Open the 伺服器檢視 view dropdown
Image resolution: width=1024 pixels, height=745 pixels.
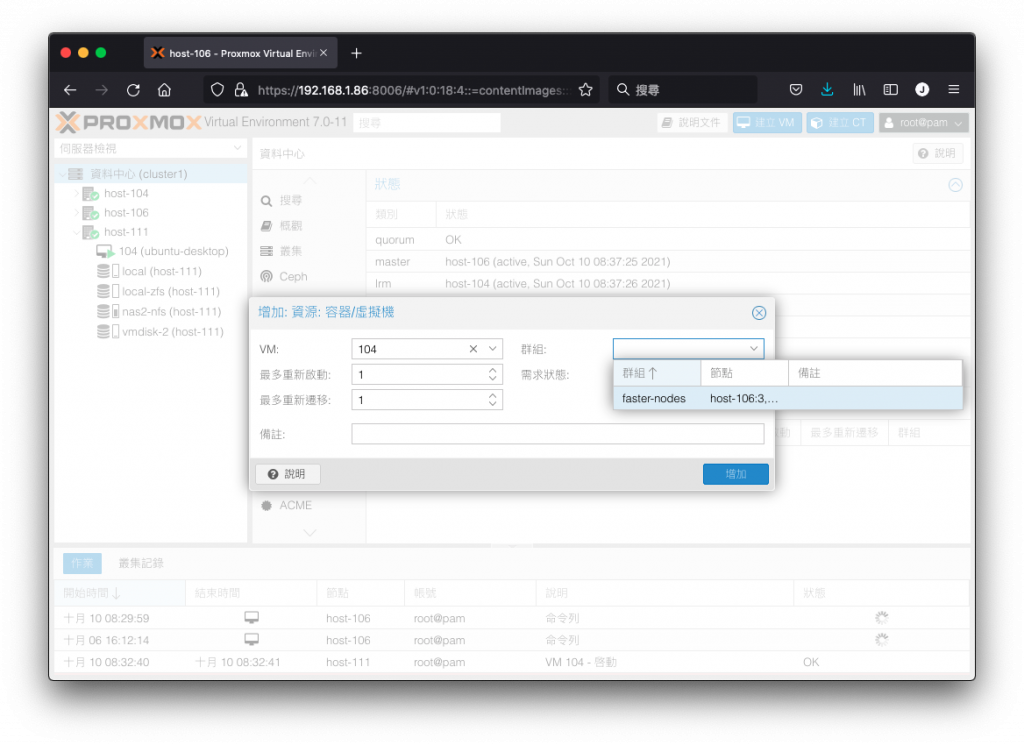pyautogui.click(x=150, y=149)
